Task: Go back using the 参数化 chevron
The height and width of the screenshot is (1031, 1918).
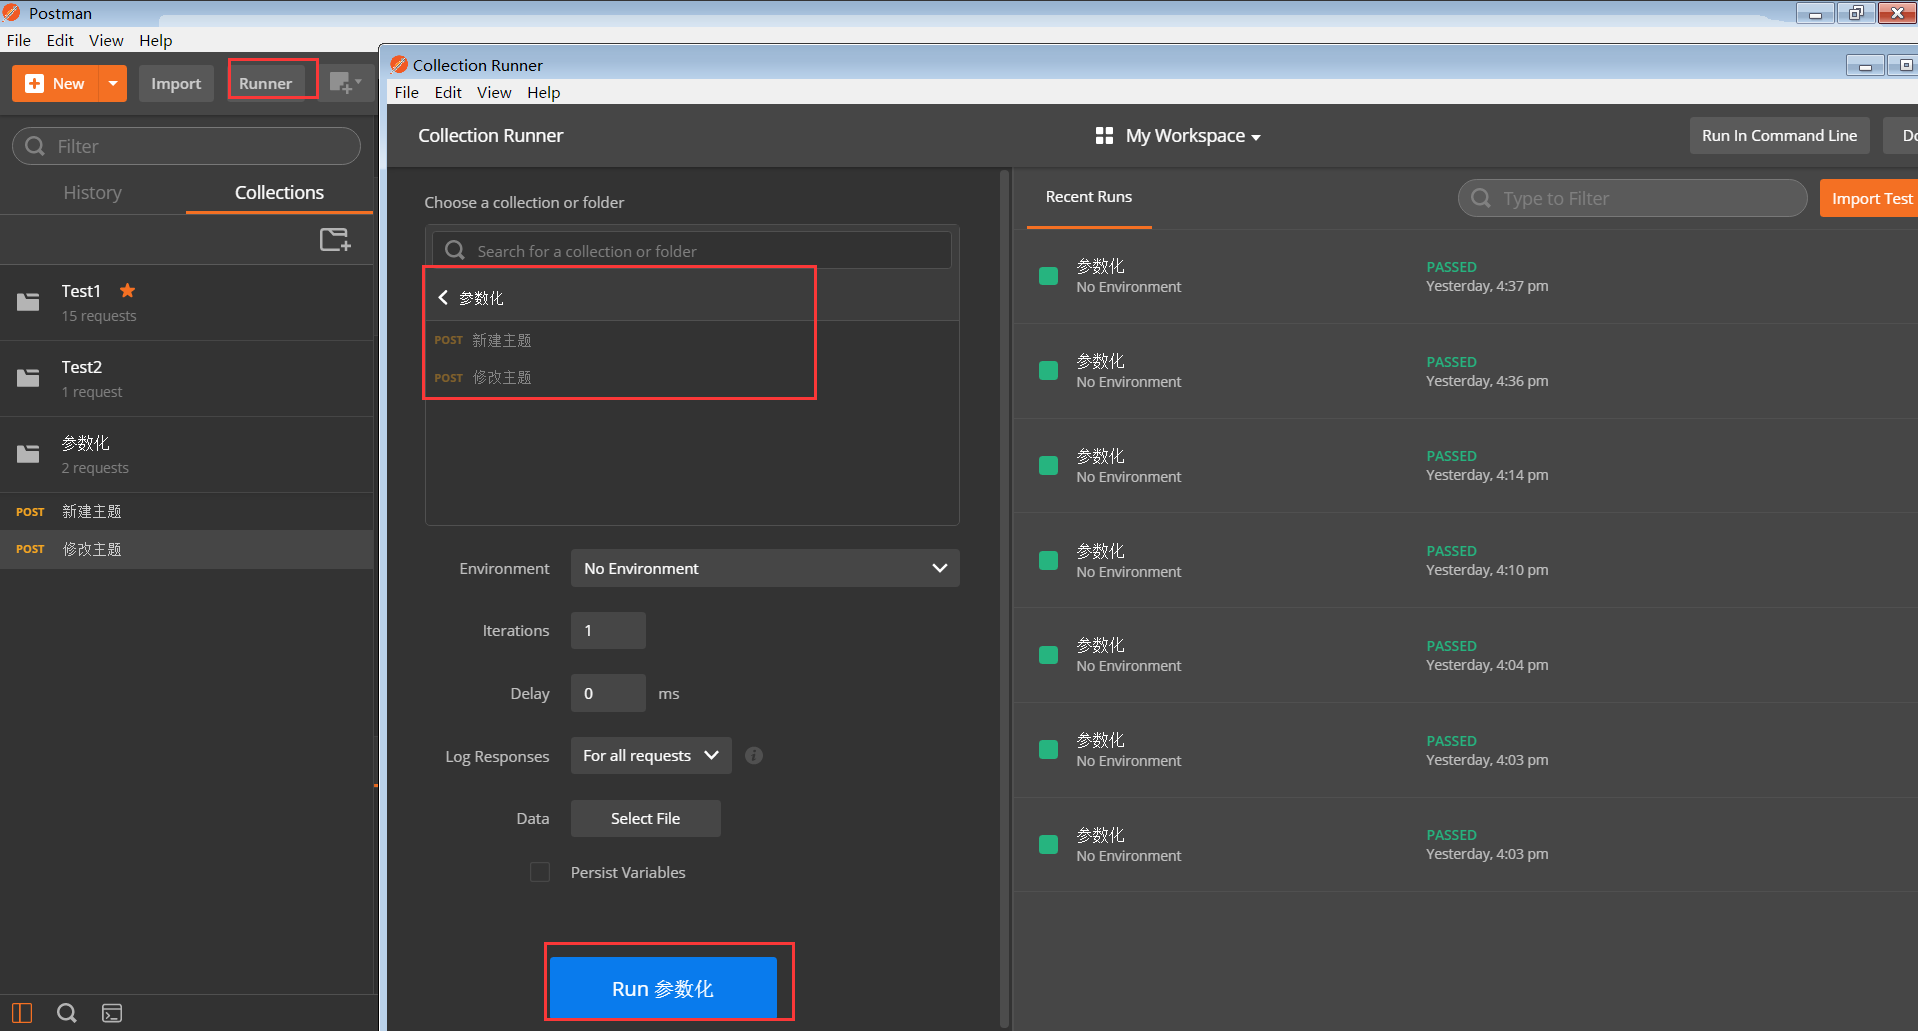Action: tap(443, 298)
